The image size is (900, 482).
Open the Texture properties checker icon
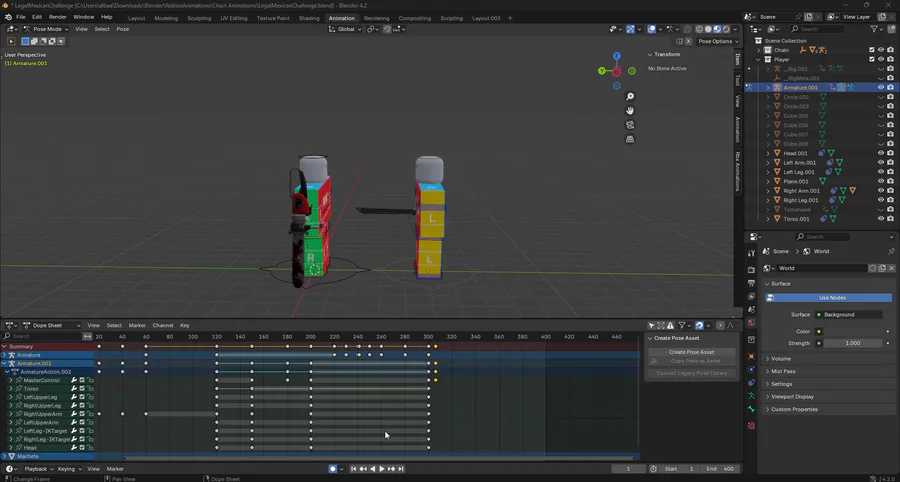pyautogui.click(x=751, y=426)
